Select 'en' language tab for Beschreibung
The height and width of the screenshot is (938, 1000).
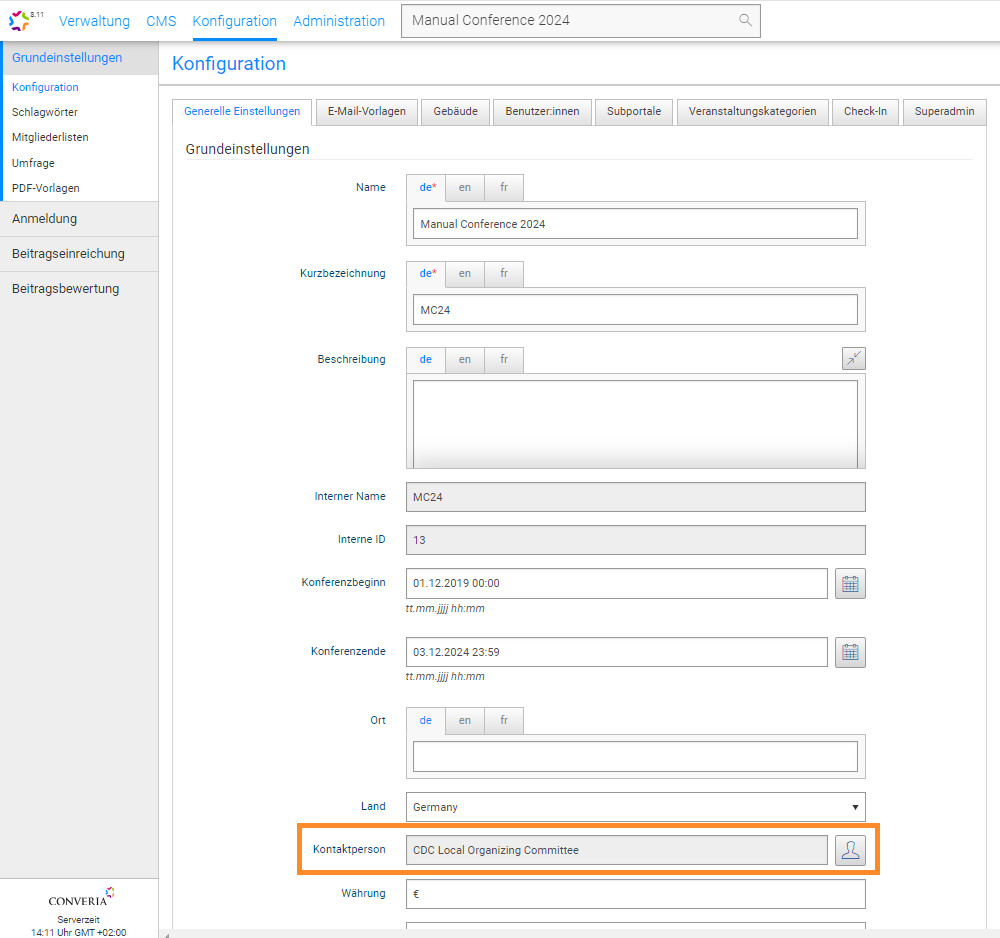tap(465, 360)
